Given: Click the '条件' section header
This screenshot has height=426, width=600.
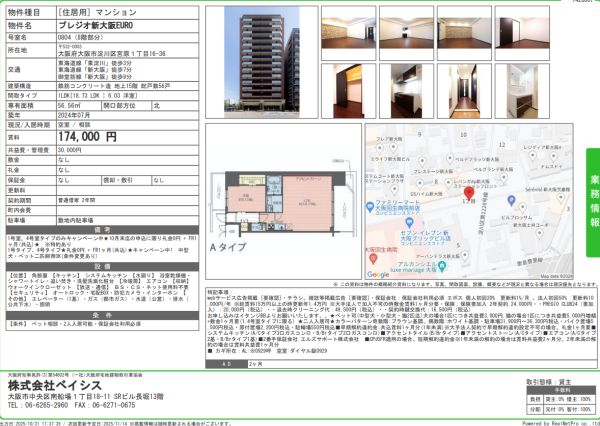Looking at the screenshot, I should click(103, 315).
